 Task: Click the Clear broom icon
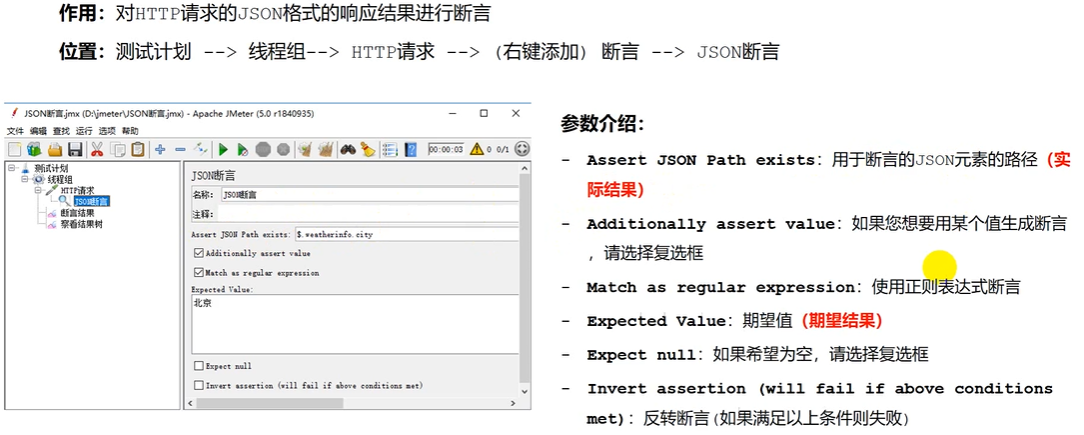[x=304, y=149]
